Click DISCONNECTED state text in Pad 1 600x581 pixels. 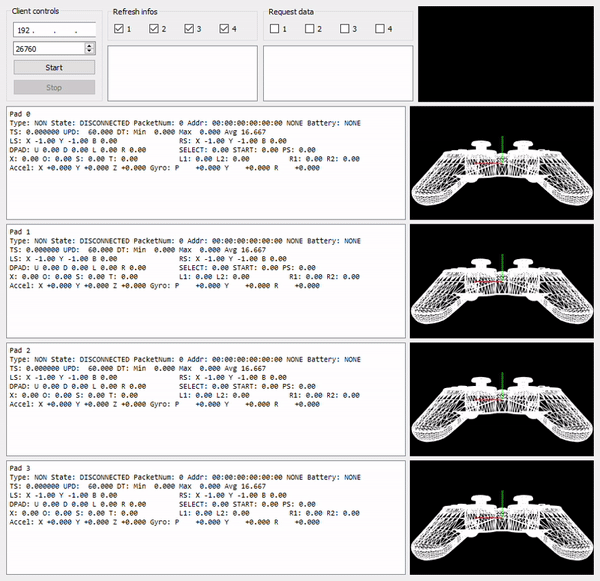click(104, 241)
